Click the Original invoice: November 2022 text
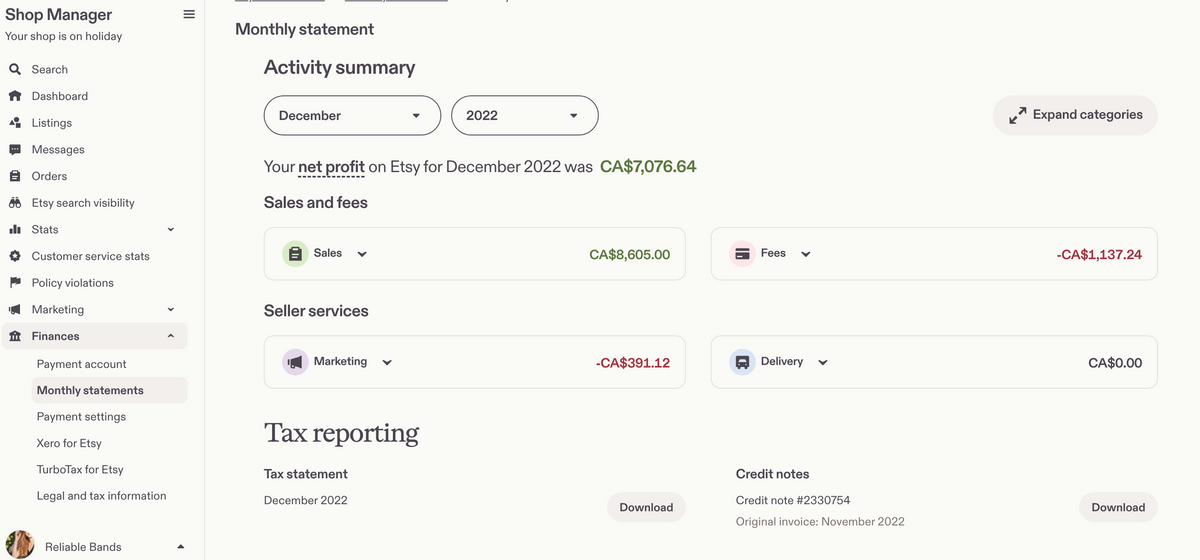Screen dimensions: 1200x560 [x=820, y=522]
